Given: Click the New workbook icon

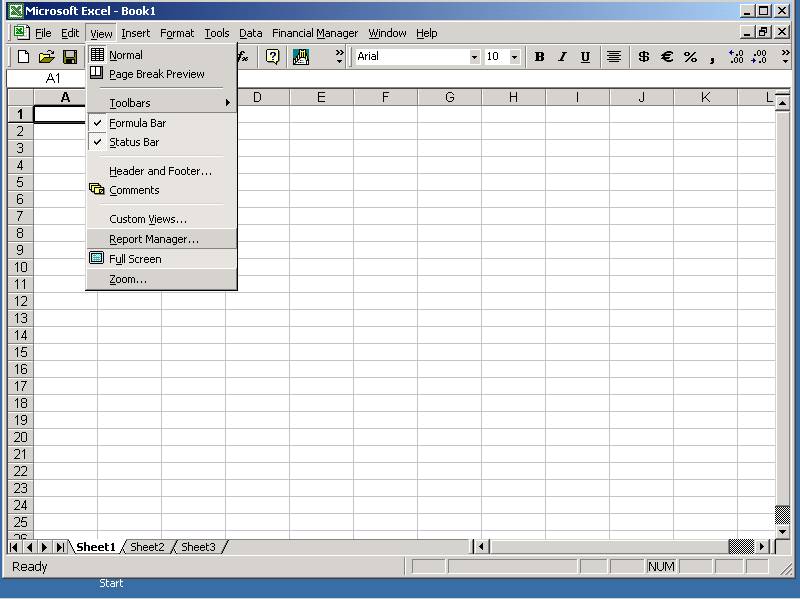Looking at the screenshot, I should click(24, 57).
